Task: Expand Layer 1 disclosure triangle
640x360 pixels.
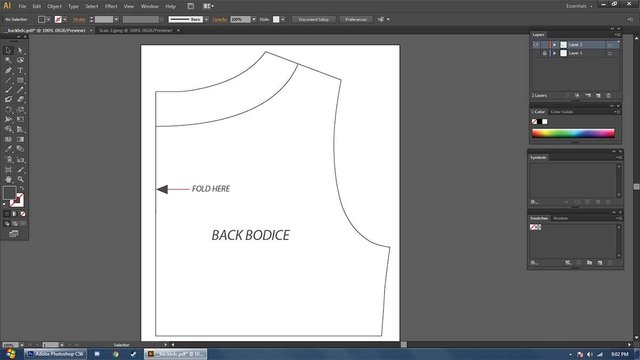Action: click(x=554, y=53)
